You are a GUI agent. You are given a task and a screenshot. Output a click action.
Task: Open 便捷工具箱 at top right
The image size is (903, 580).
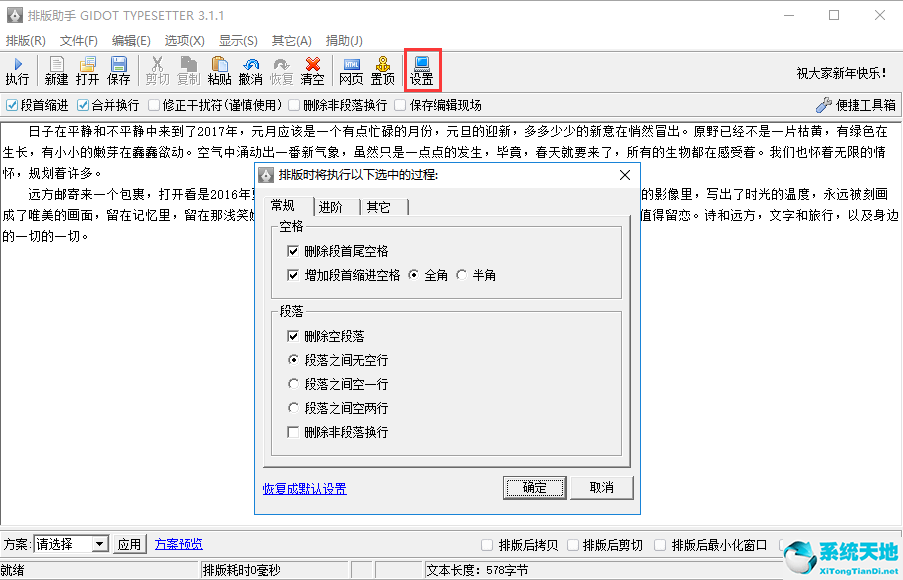(x=860, y=104)
